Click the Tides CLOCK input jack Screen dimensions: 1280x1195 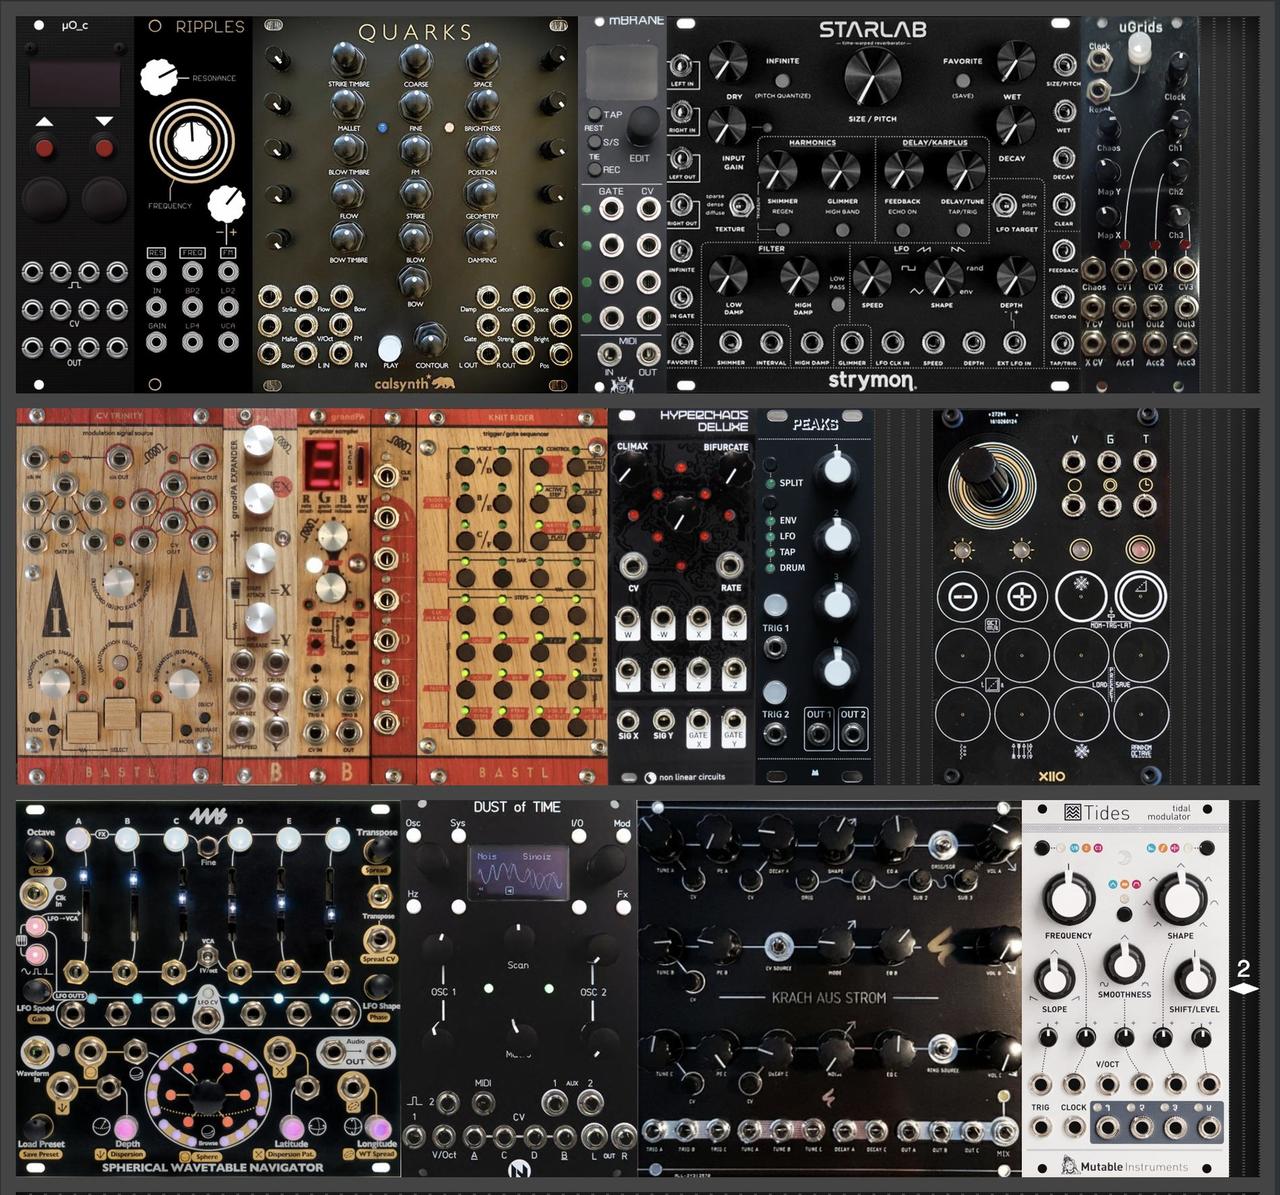[x=1074, y=1127]
